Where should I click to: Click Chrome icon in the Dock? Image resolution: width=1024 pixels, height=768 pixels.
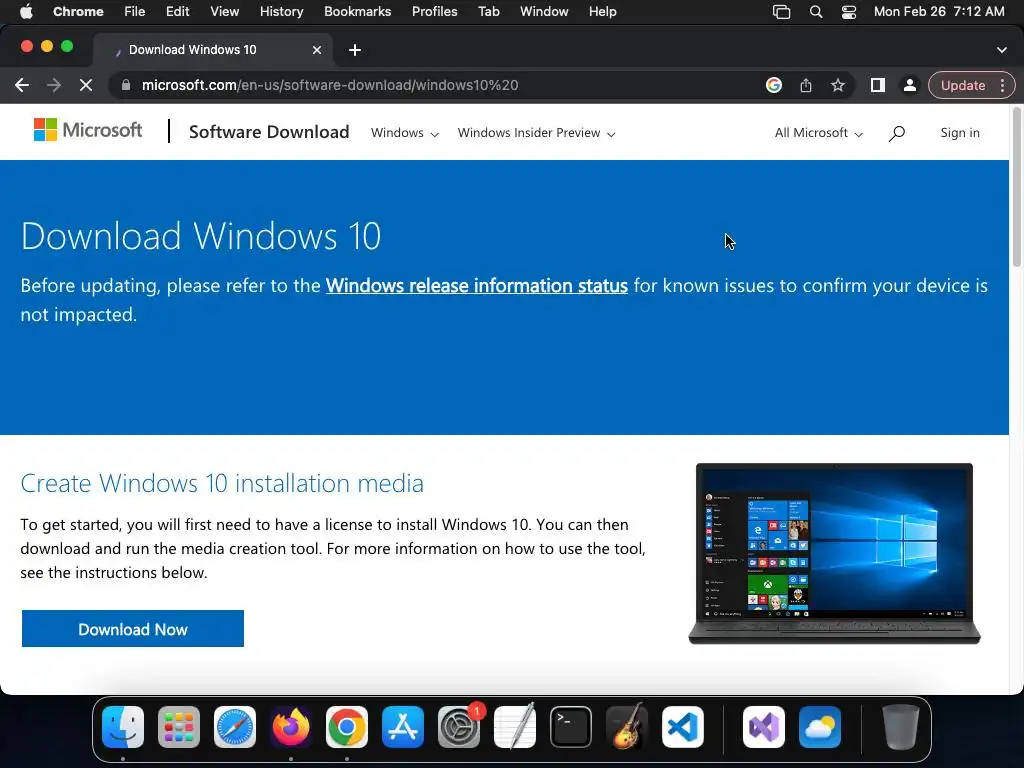[347, 727]
